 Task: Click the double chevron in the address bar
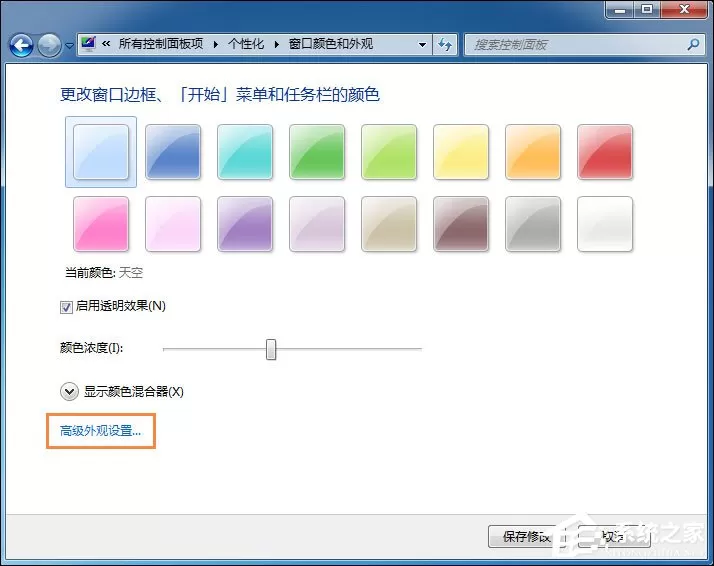coord(106,44)
